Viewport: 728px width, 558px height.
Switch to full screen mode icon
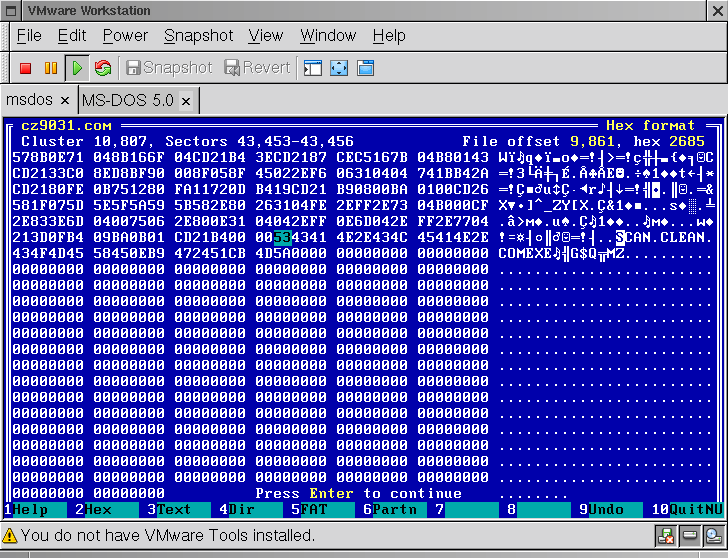click(x=339, y=68)
